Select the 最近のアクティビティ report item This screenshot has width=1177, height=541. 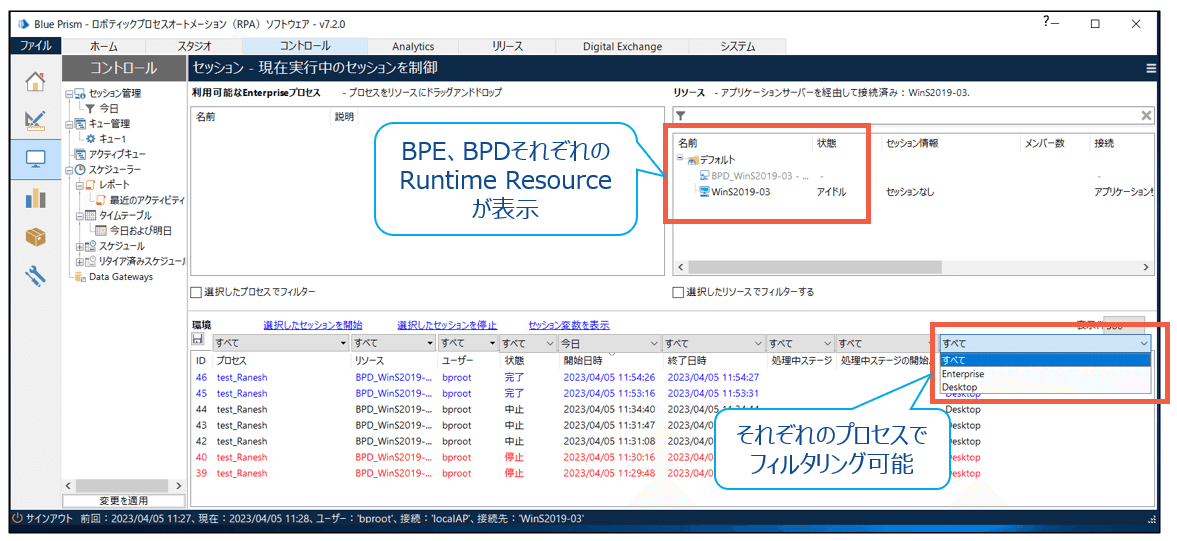point(146,200)
